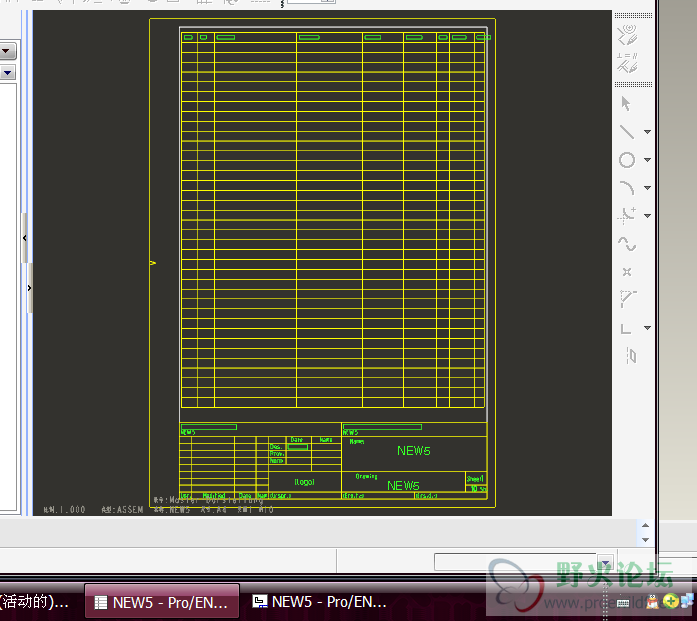This screenshot has width=697, height=621.
Task: Switch to the highlighted NEW5 Pro/ENGINEER taskbar window
Action: (162, 602)
